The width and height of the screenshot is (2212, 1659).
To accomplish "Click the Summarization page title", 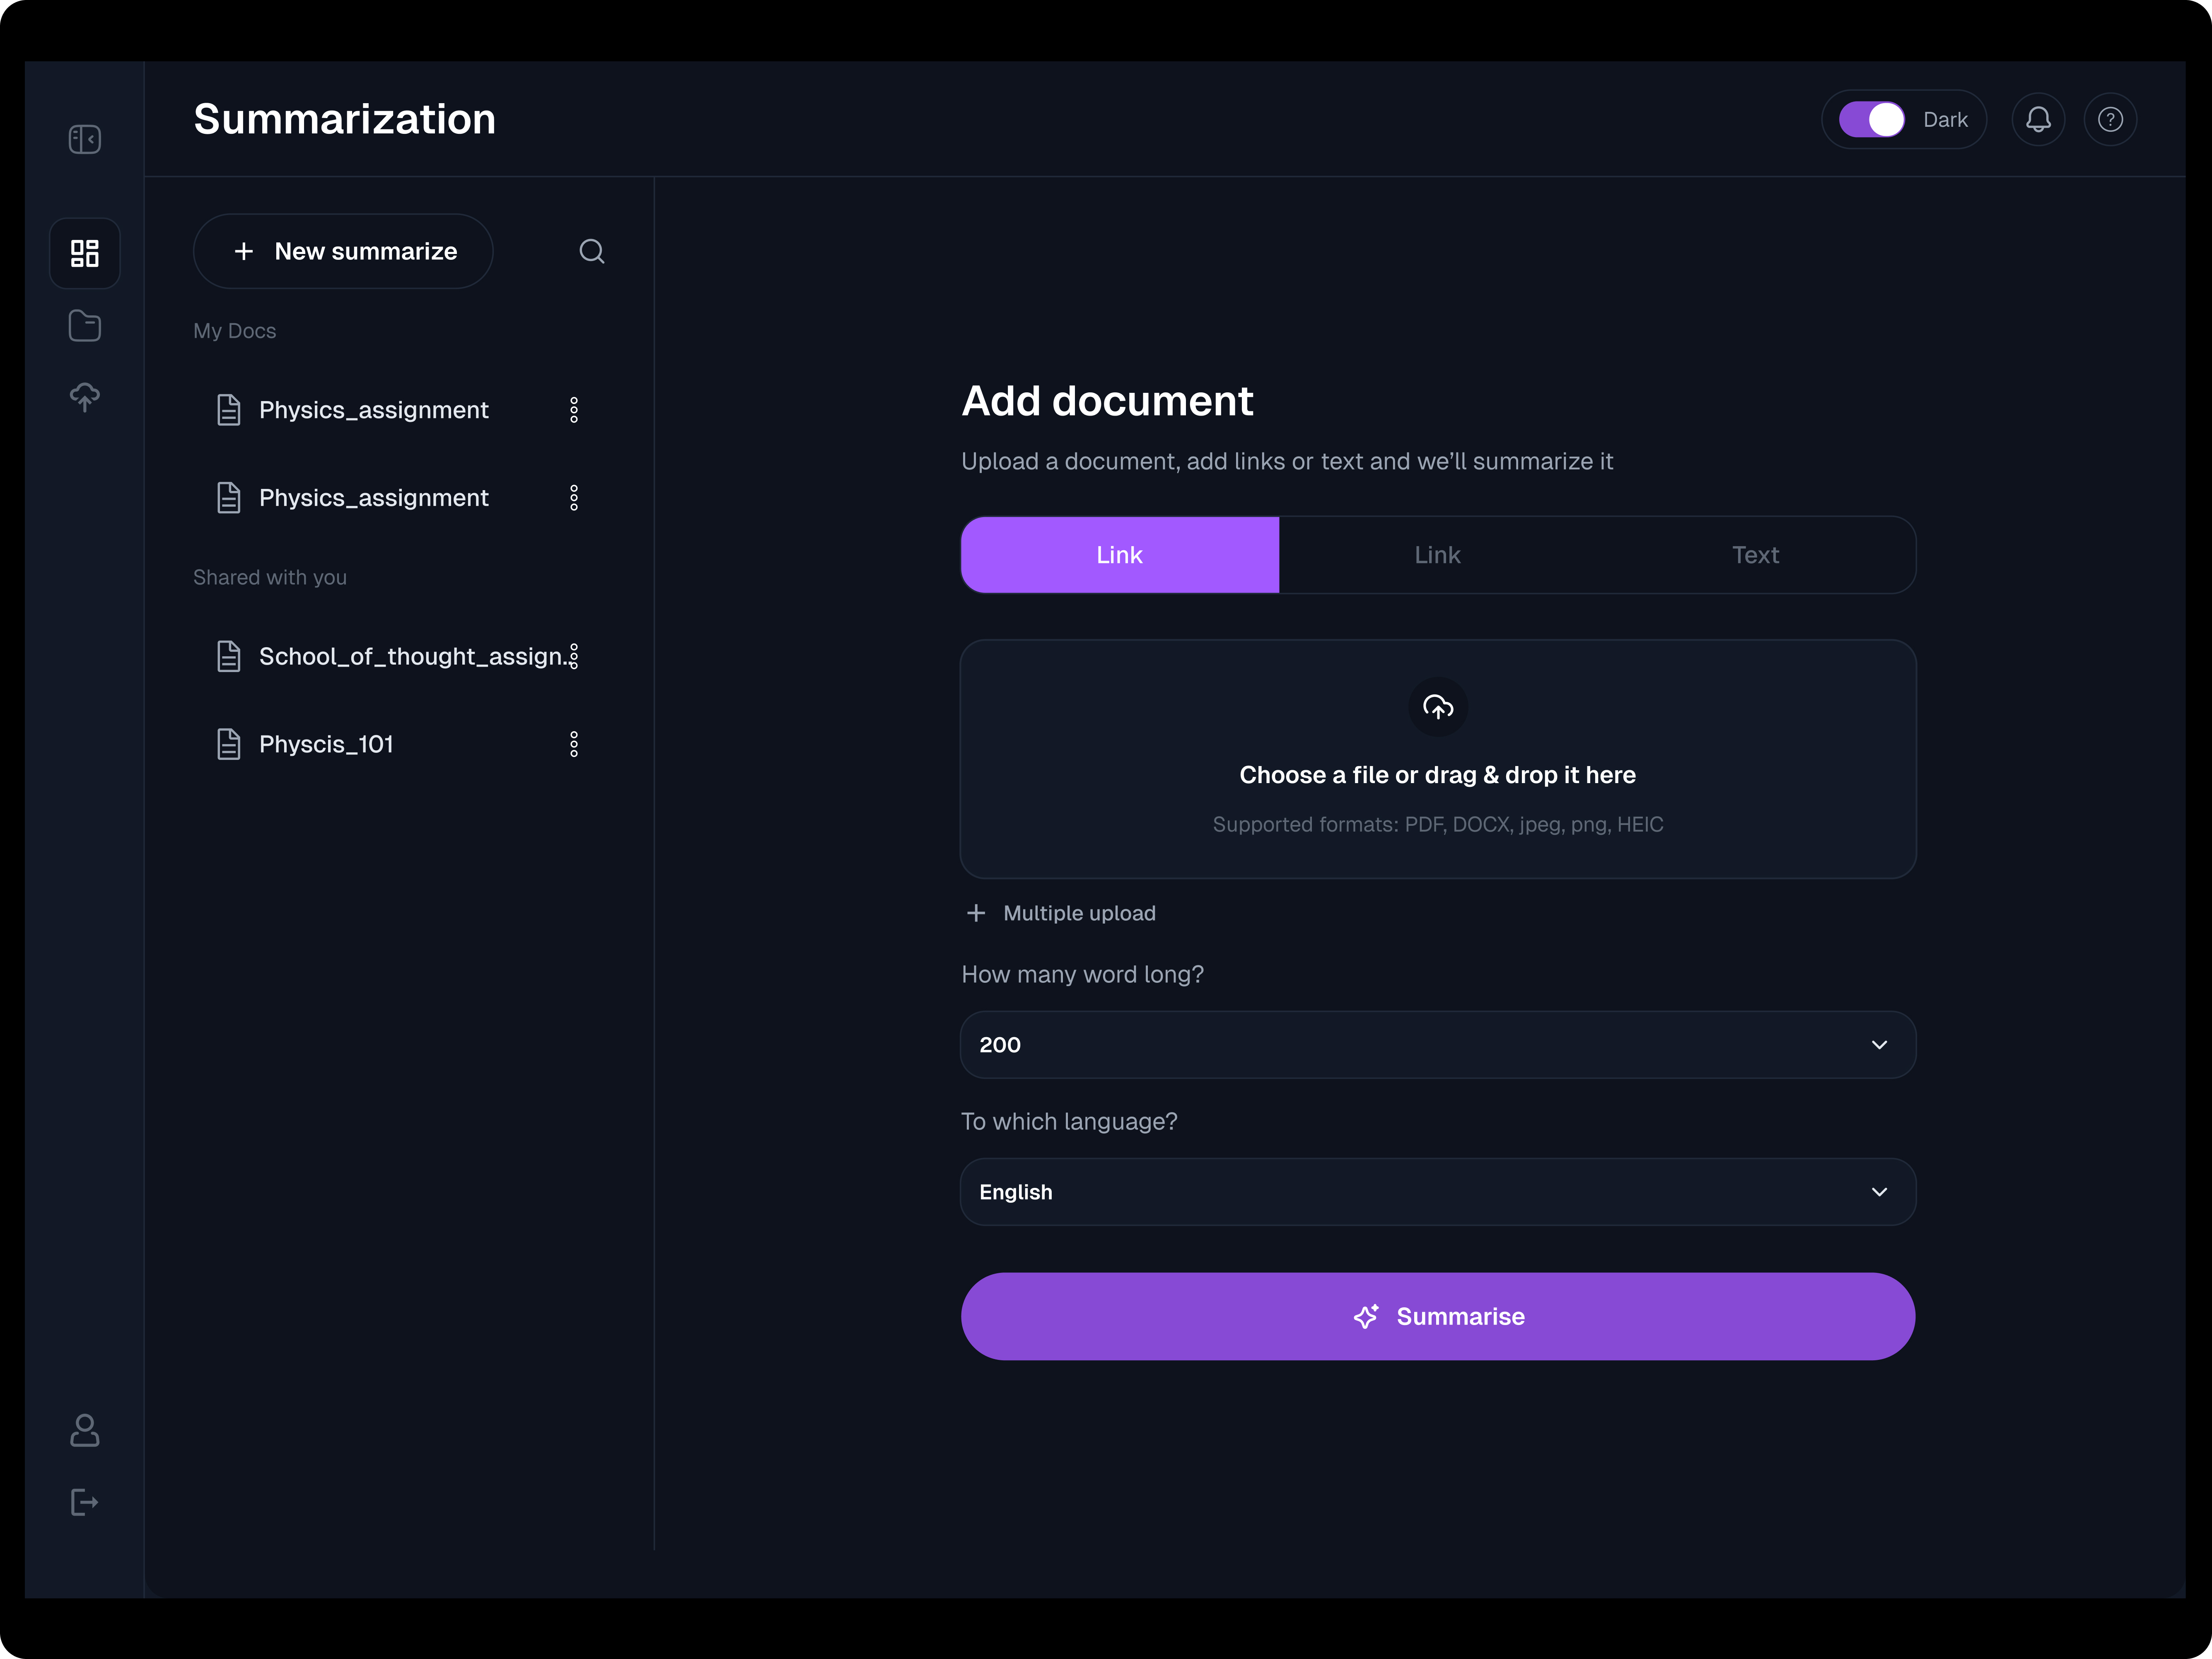I will (345, 119).
